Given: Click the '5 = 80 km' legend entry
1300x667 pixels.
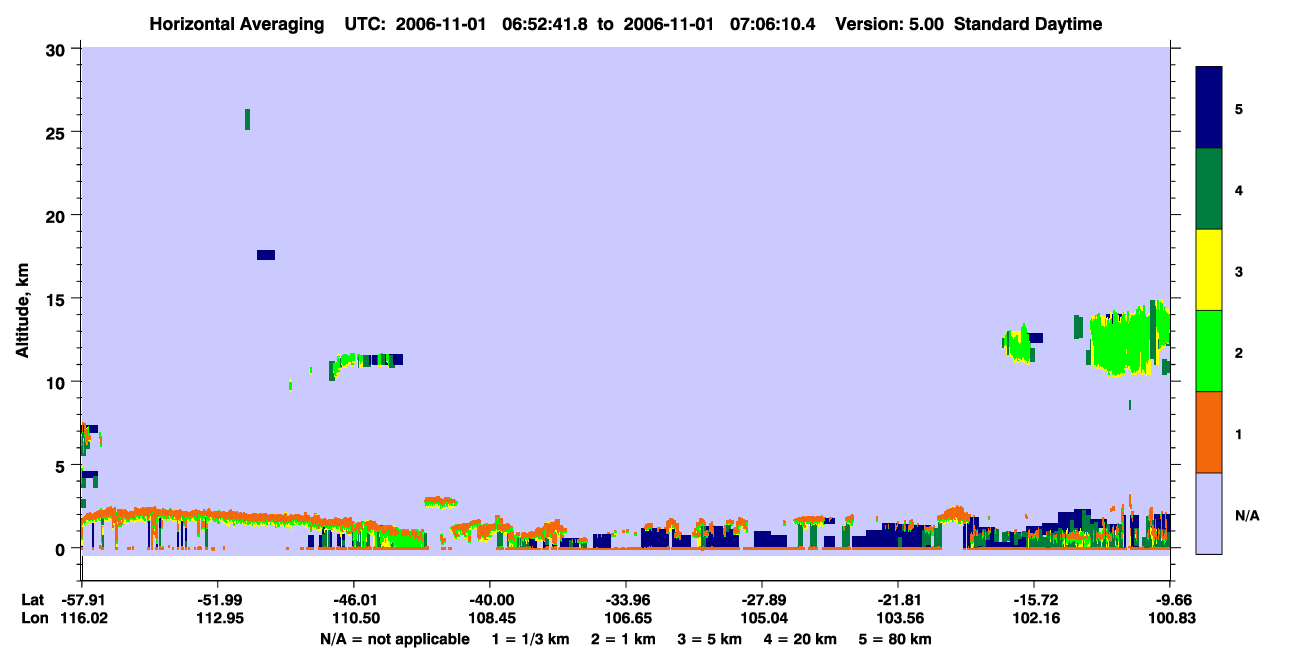Looking at the screenshot, I should (x=896, y=639).
